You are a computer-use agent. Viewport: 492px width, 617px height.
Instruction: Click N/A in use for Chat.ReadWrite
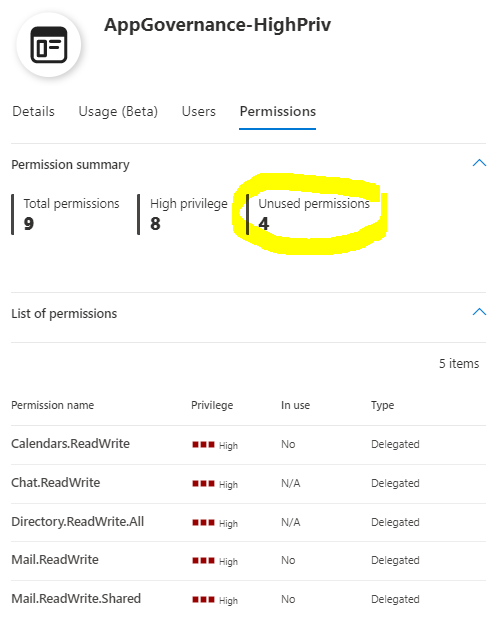pos(290,483)
